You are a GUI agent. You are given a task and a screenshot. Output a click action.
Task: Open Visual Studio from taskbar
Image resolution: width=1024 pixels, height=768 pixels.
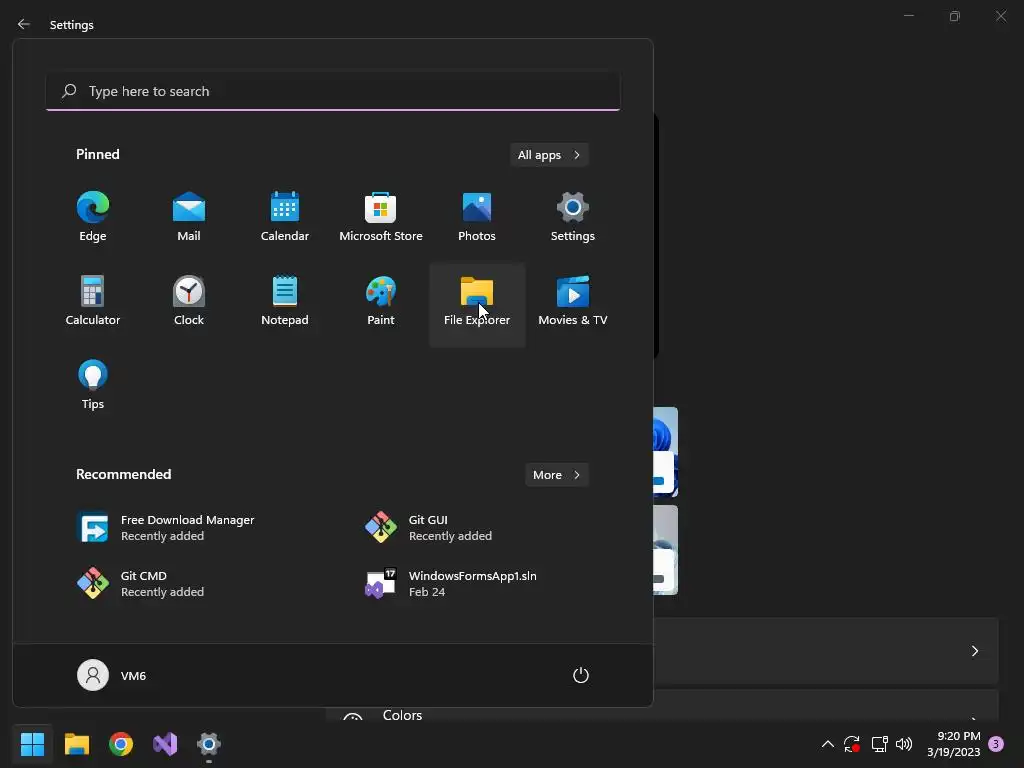tap(165, 744)
